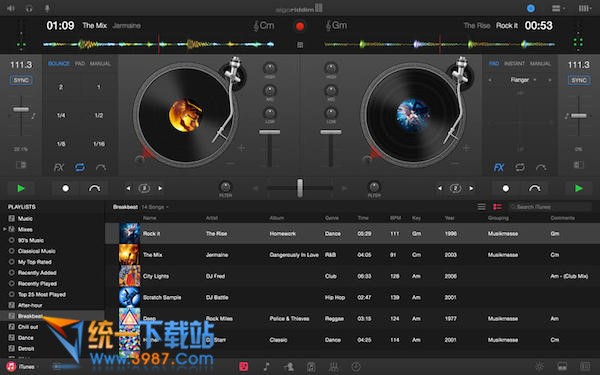
Task: Trigger the 2 beat bounce loop pad
Action: (x=61, y=87)
